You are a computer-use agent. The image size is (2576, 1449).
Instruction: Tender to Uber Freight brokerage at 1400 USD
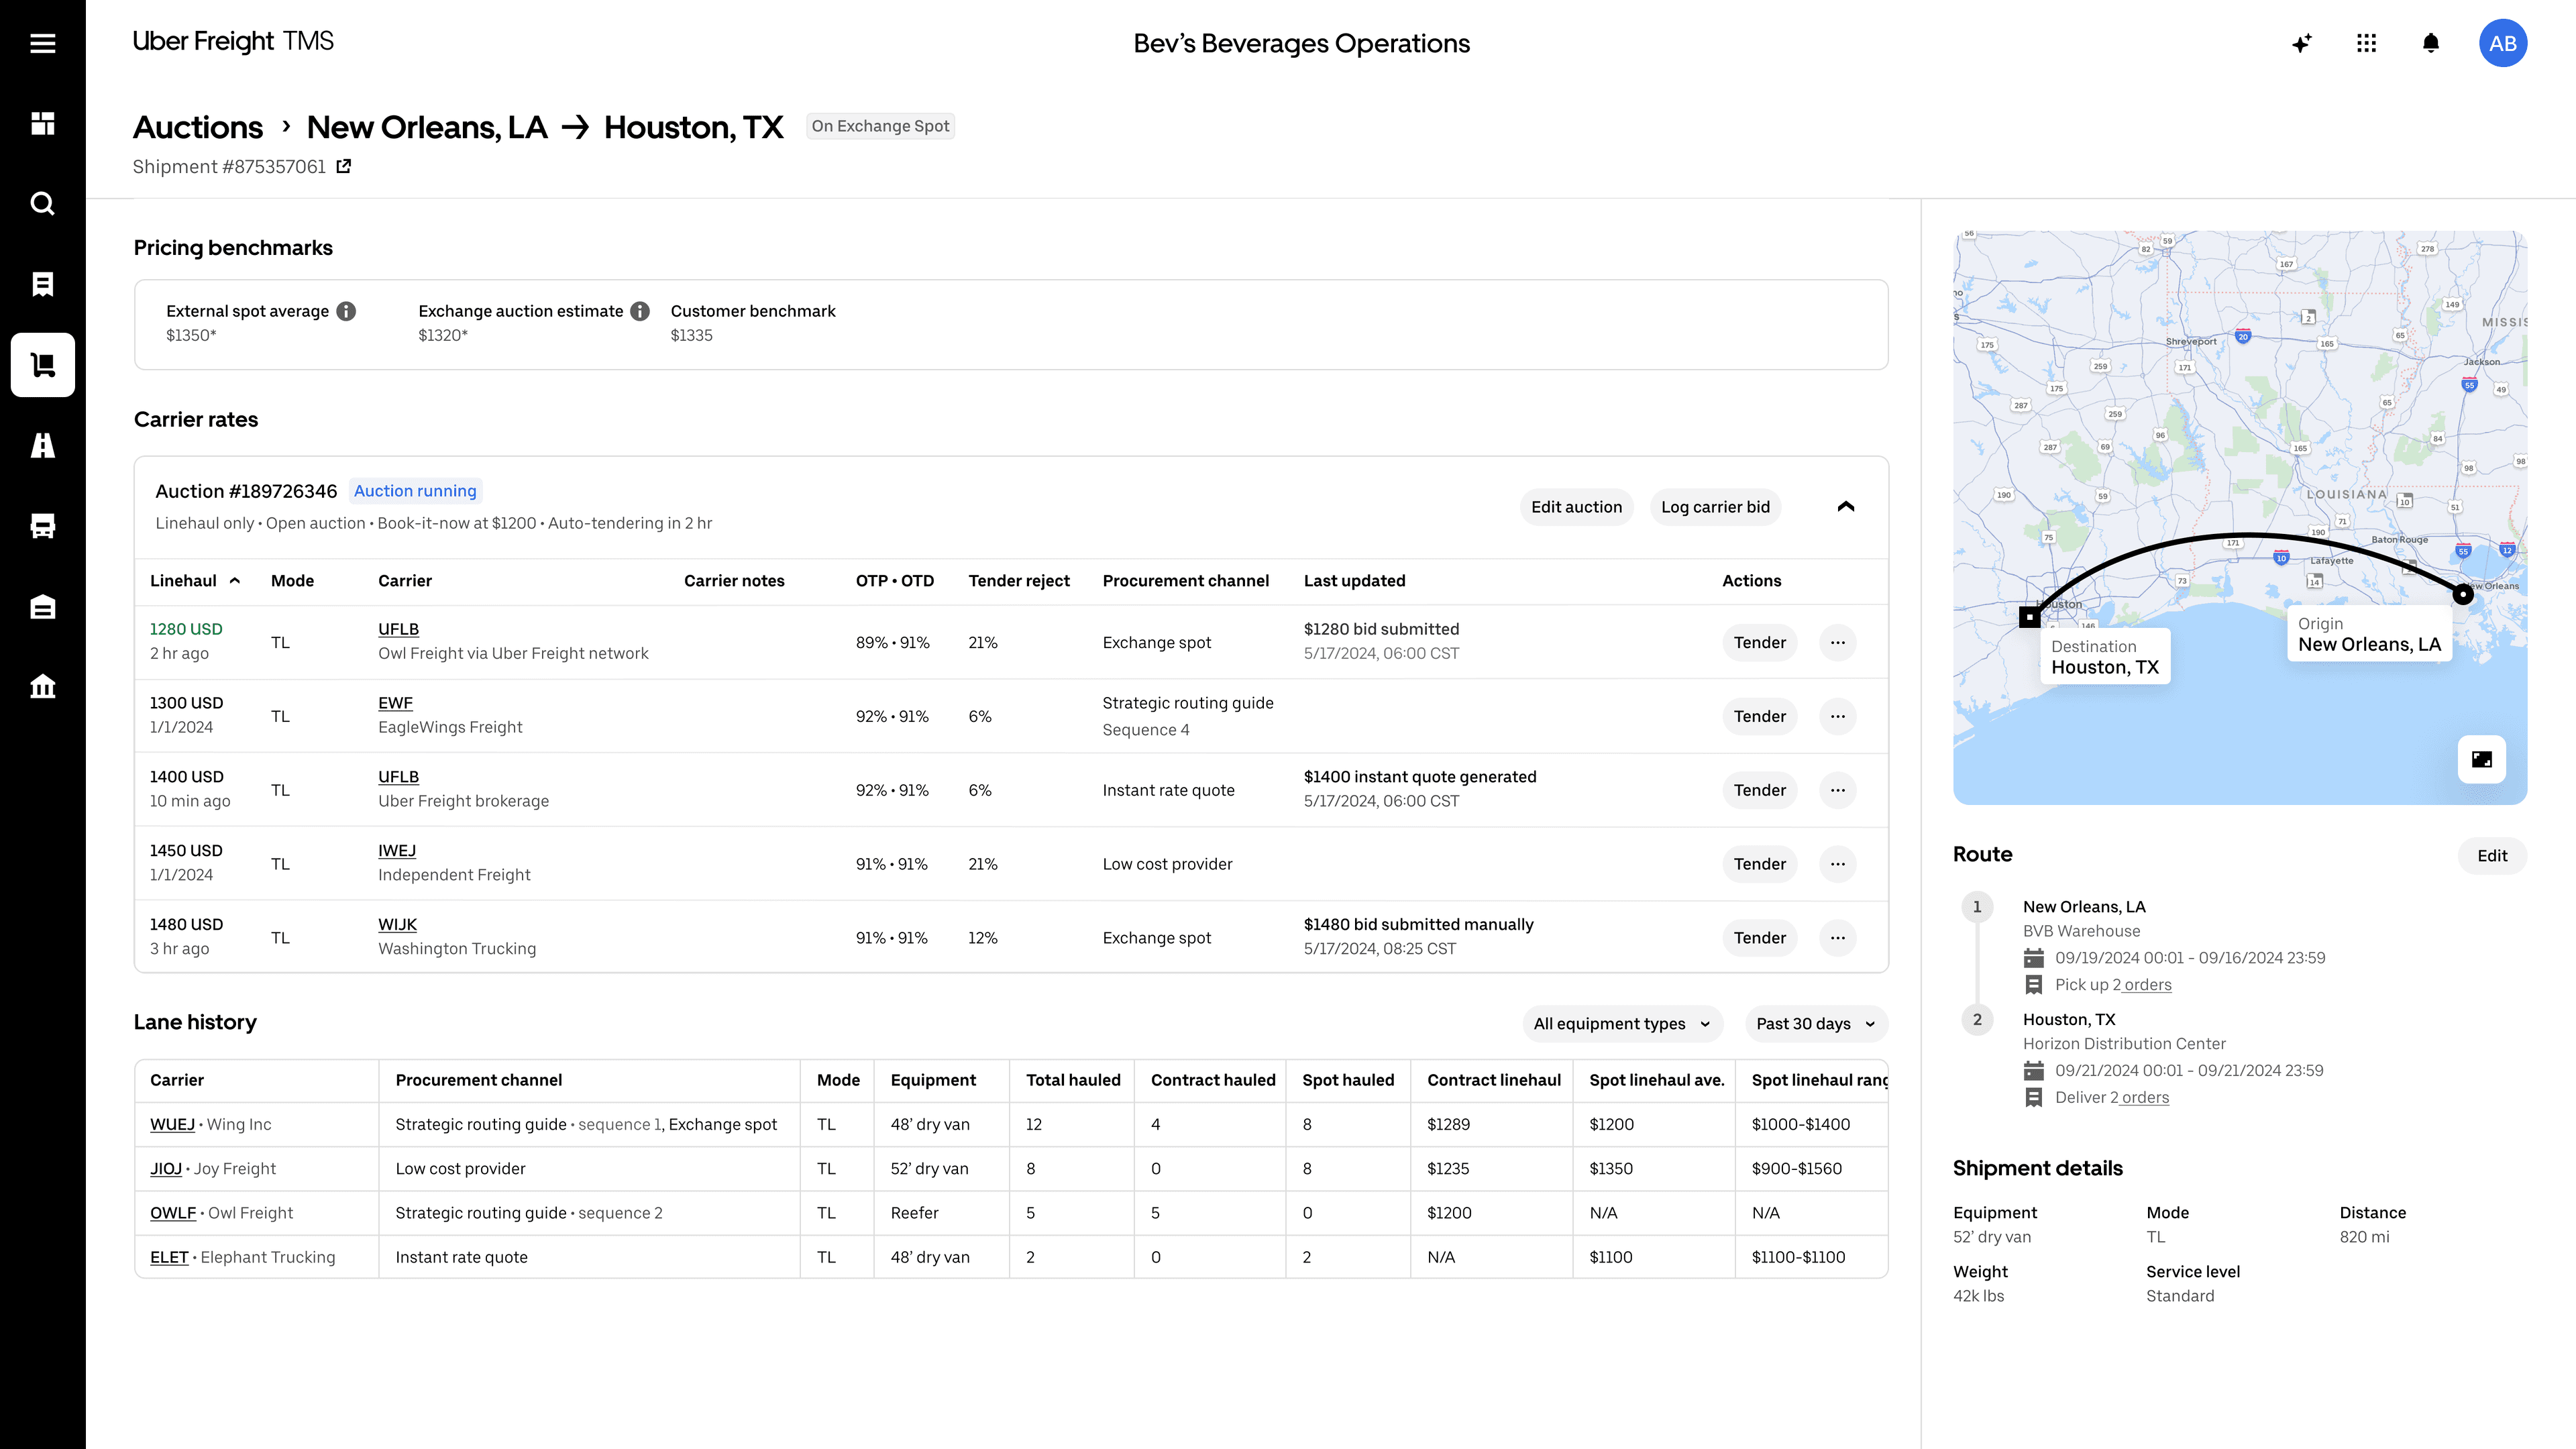point(1759,790)
